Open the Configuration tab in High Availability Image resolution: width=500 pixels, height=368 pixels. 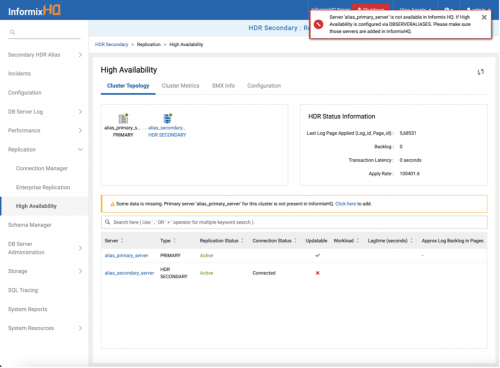[x=264, y=86]
